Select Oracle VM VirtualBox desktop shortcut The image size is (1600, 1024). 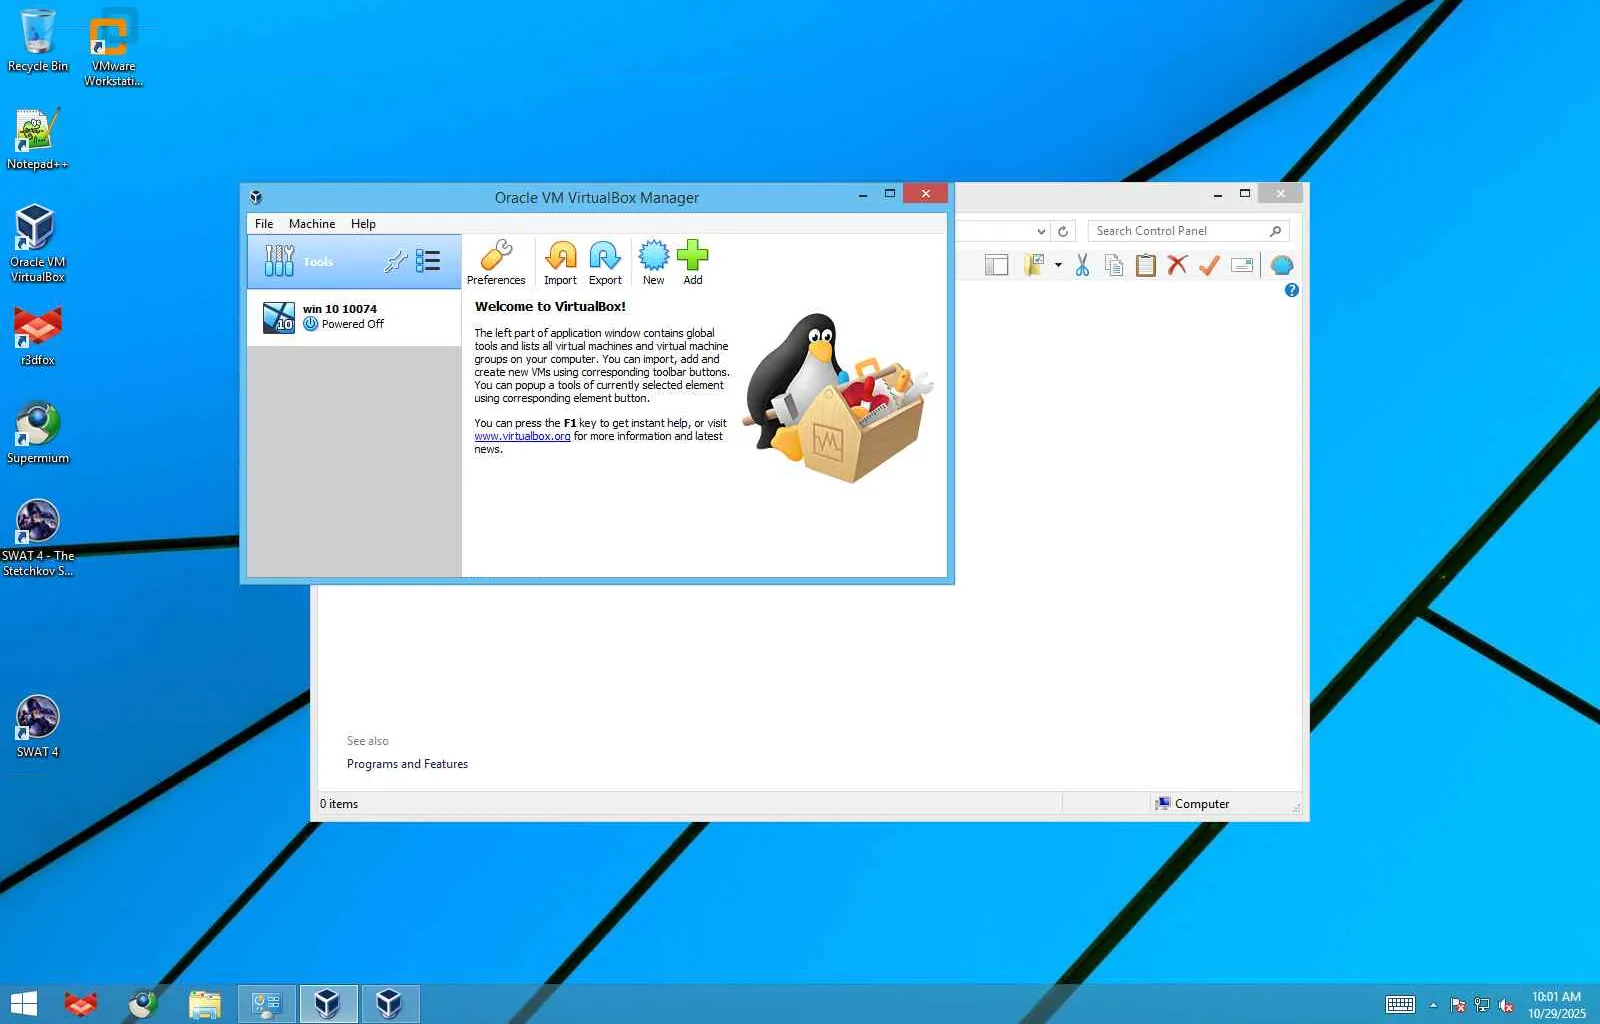pyautogui.click(x=38, y=243)
